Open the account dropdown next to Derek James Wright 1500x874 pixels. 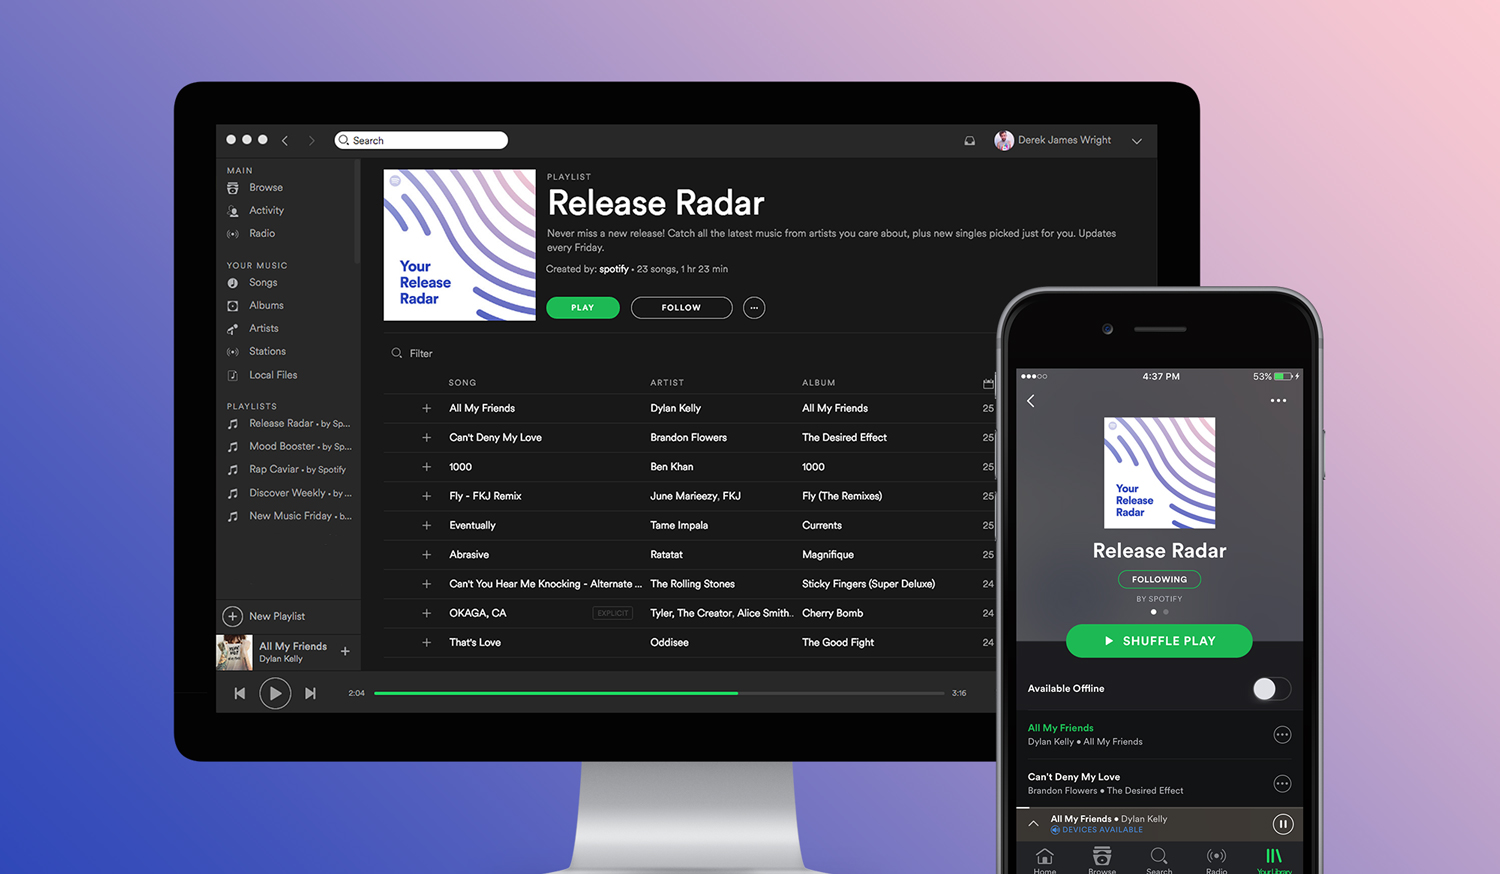pos(1137,141)
